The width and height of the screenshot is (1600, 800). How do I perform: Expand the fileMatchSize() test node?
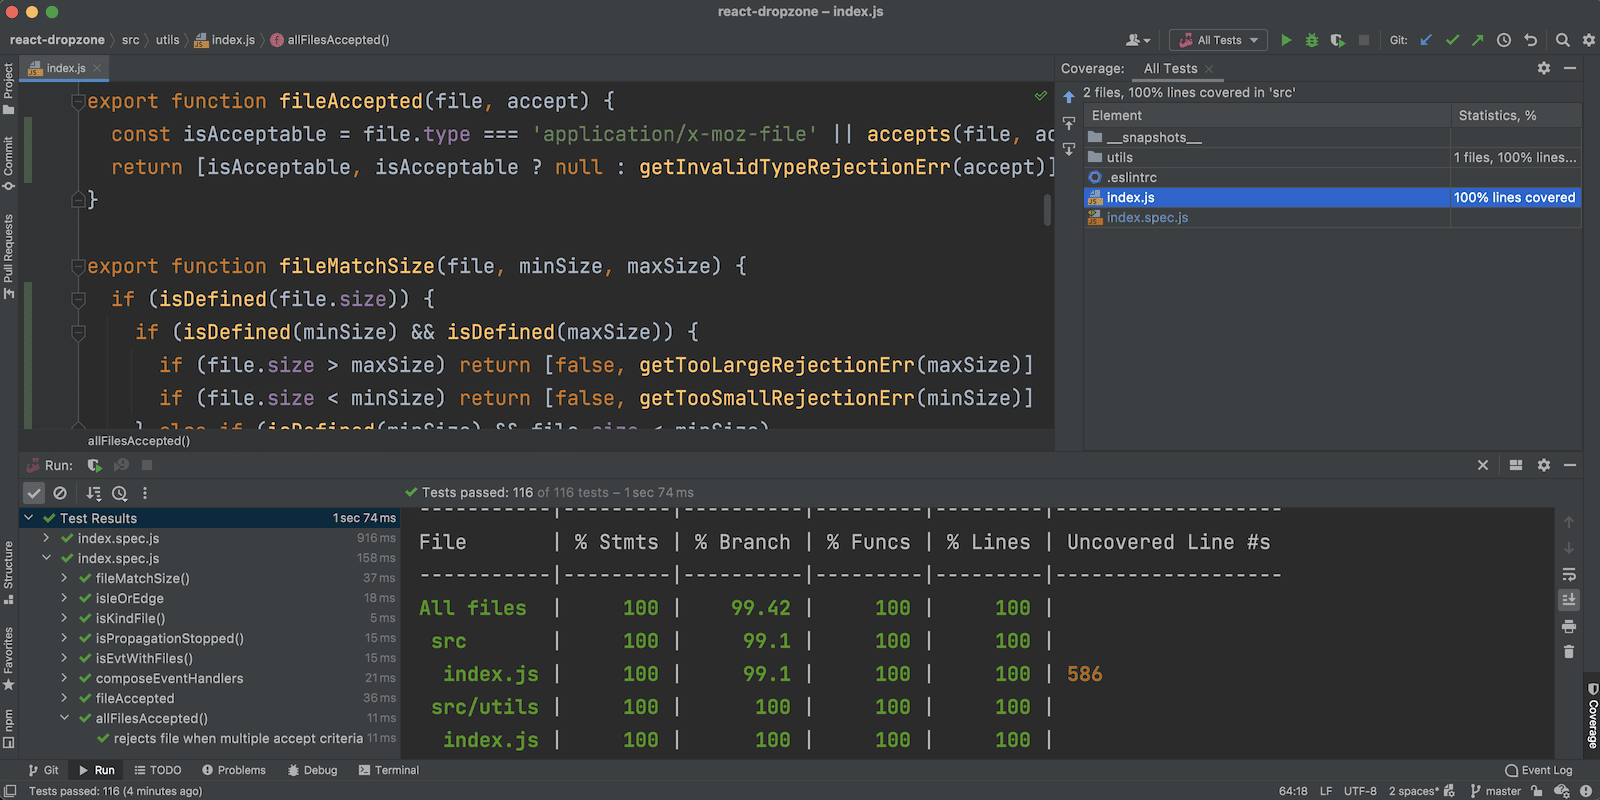64,578
